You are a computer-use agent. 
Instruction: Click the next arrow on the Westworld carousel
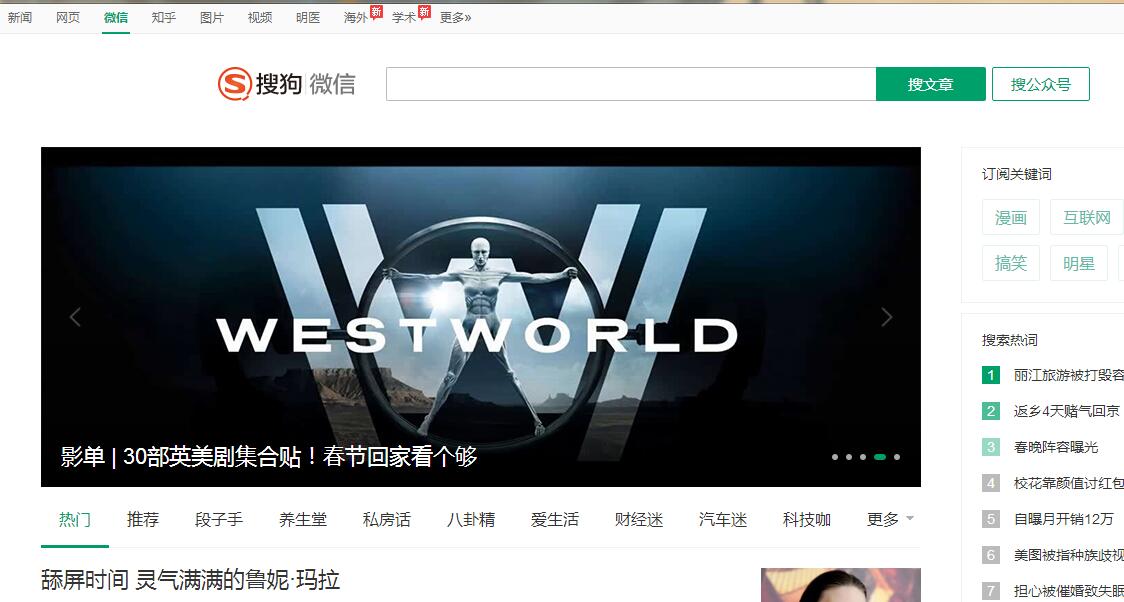pos(886,316)
